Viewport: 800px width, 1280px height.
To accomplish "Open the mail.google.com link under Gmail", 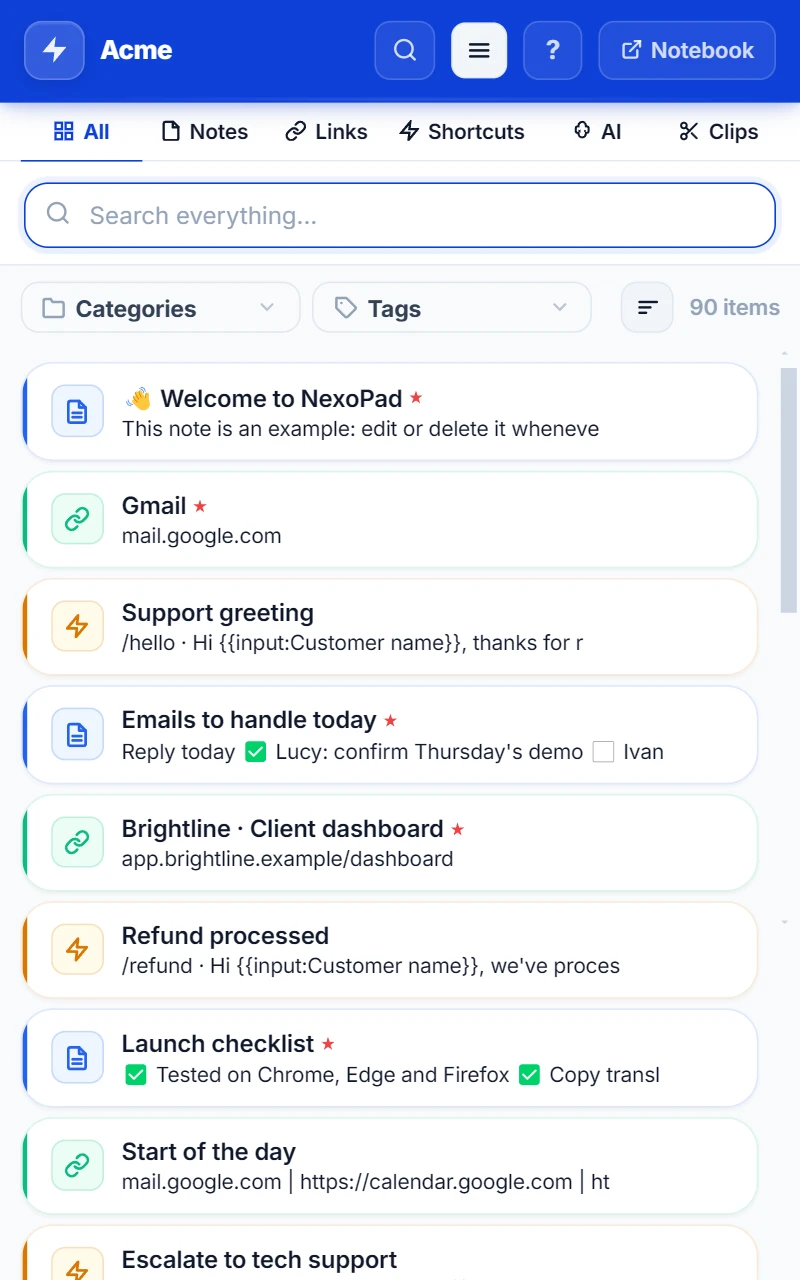I will tap(202, 536).
